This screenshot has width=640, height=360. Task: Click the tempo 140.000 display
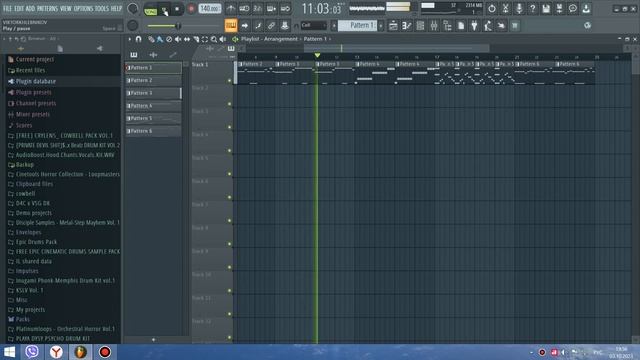click(x=210, y=9)
